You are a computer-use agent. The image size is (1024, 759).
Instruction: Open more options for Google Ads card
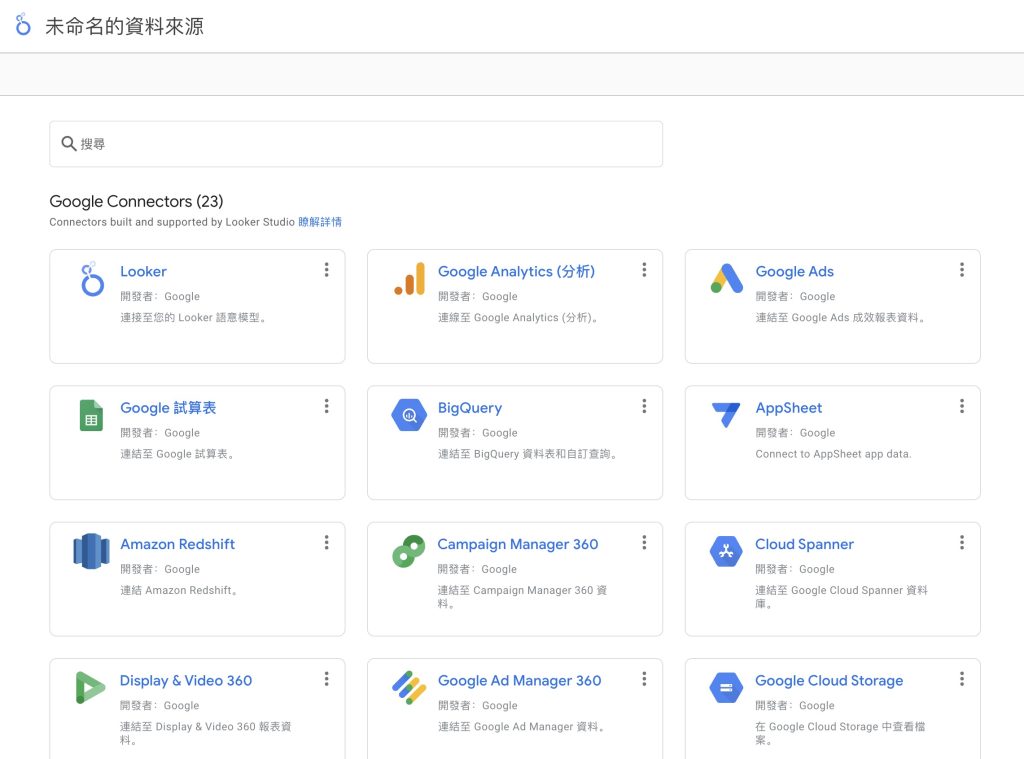pyautogui.click(x=962, y=270)
